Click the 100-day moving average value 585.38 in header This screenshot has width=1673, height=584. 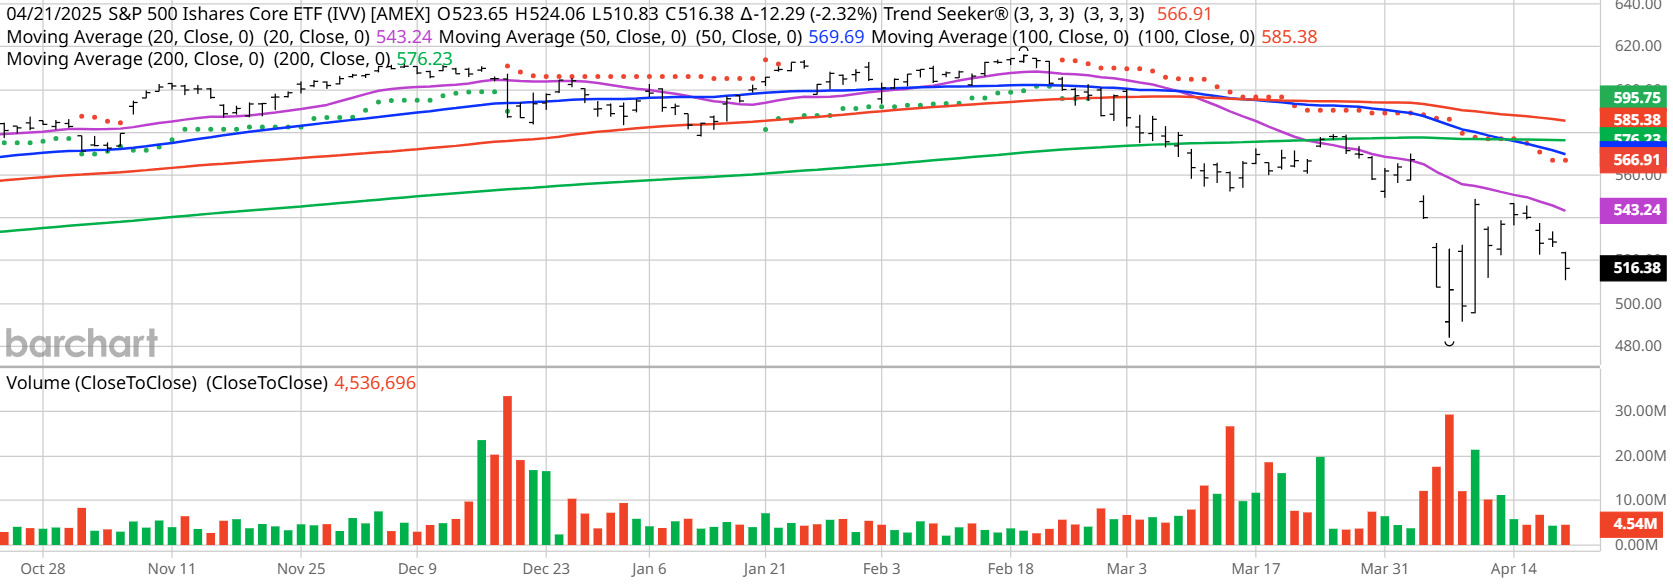1289,37
